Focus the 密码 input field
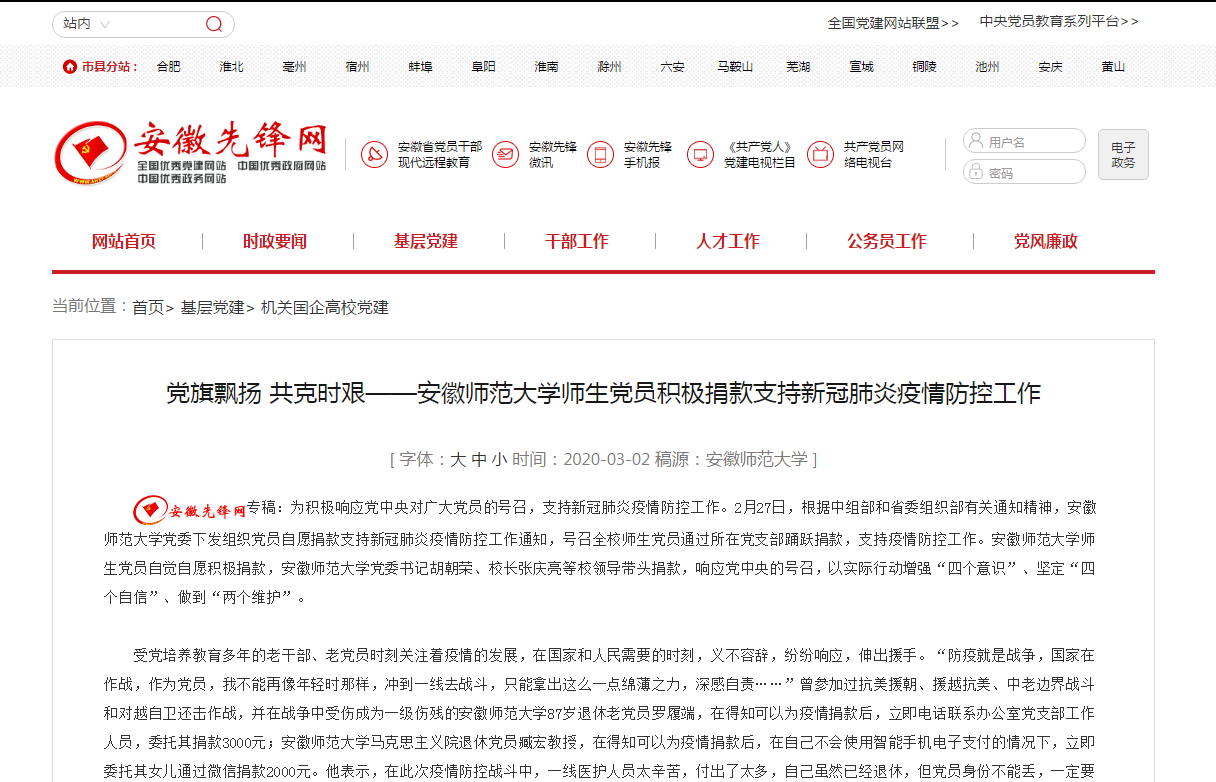This screenshot has height=782, width=1216. pos(1024,172)
